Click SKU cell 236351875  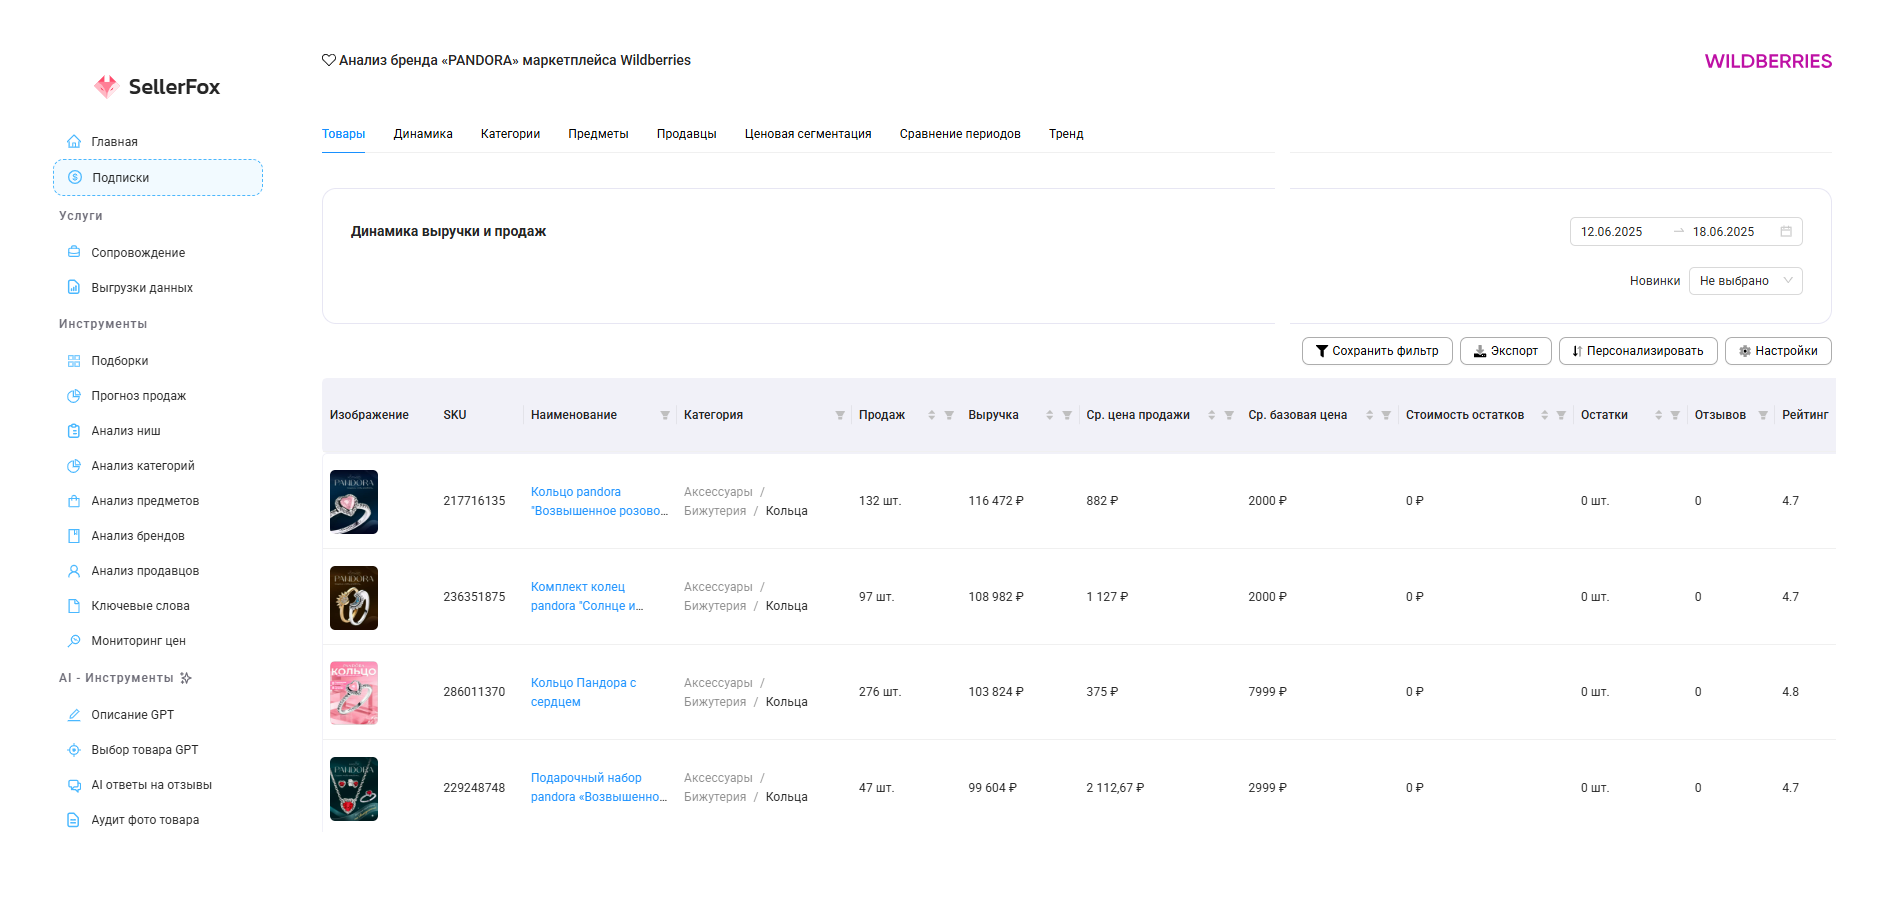(474, 597)
